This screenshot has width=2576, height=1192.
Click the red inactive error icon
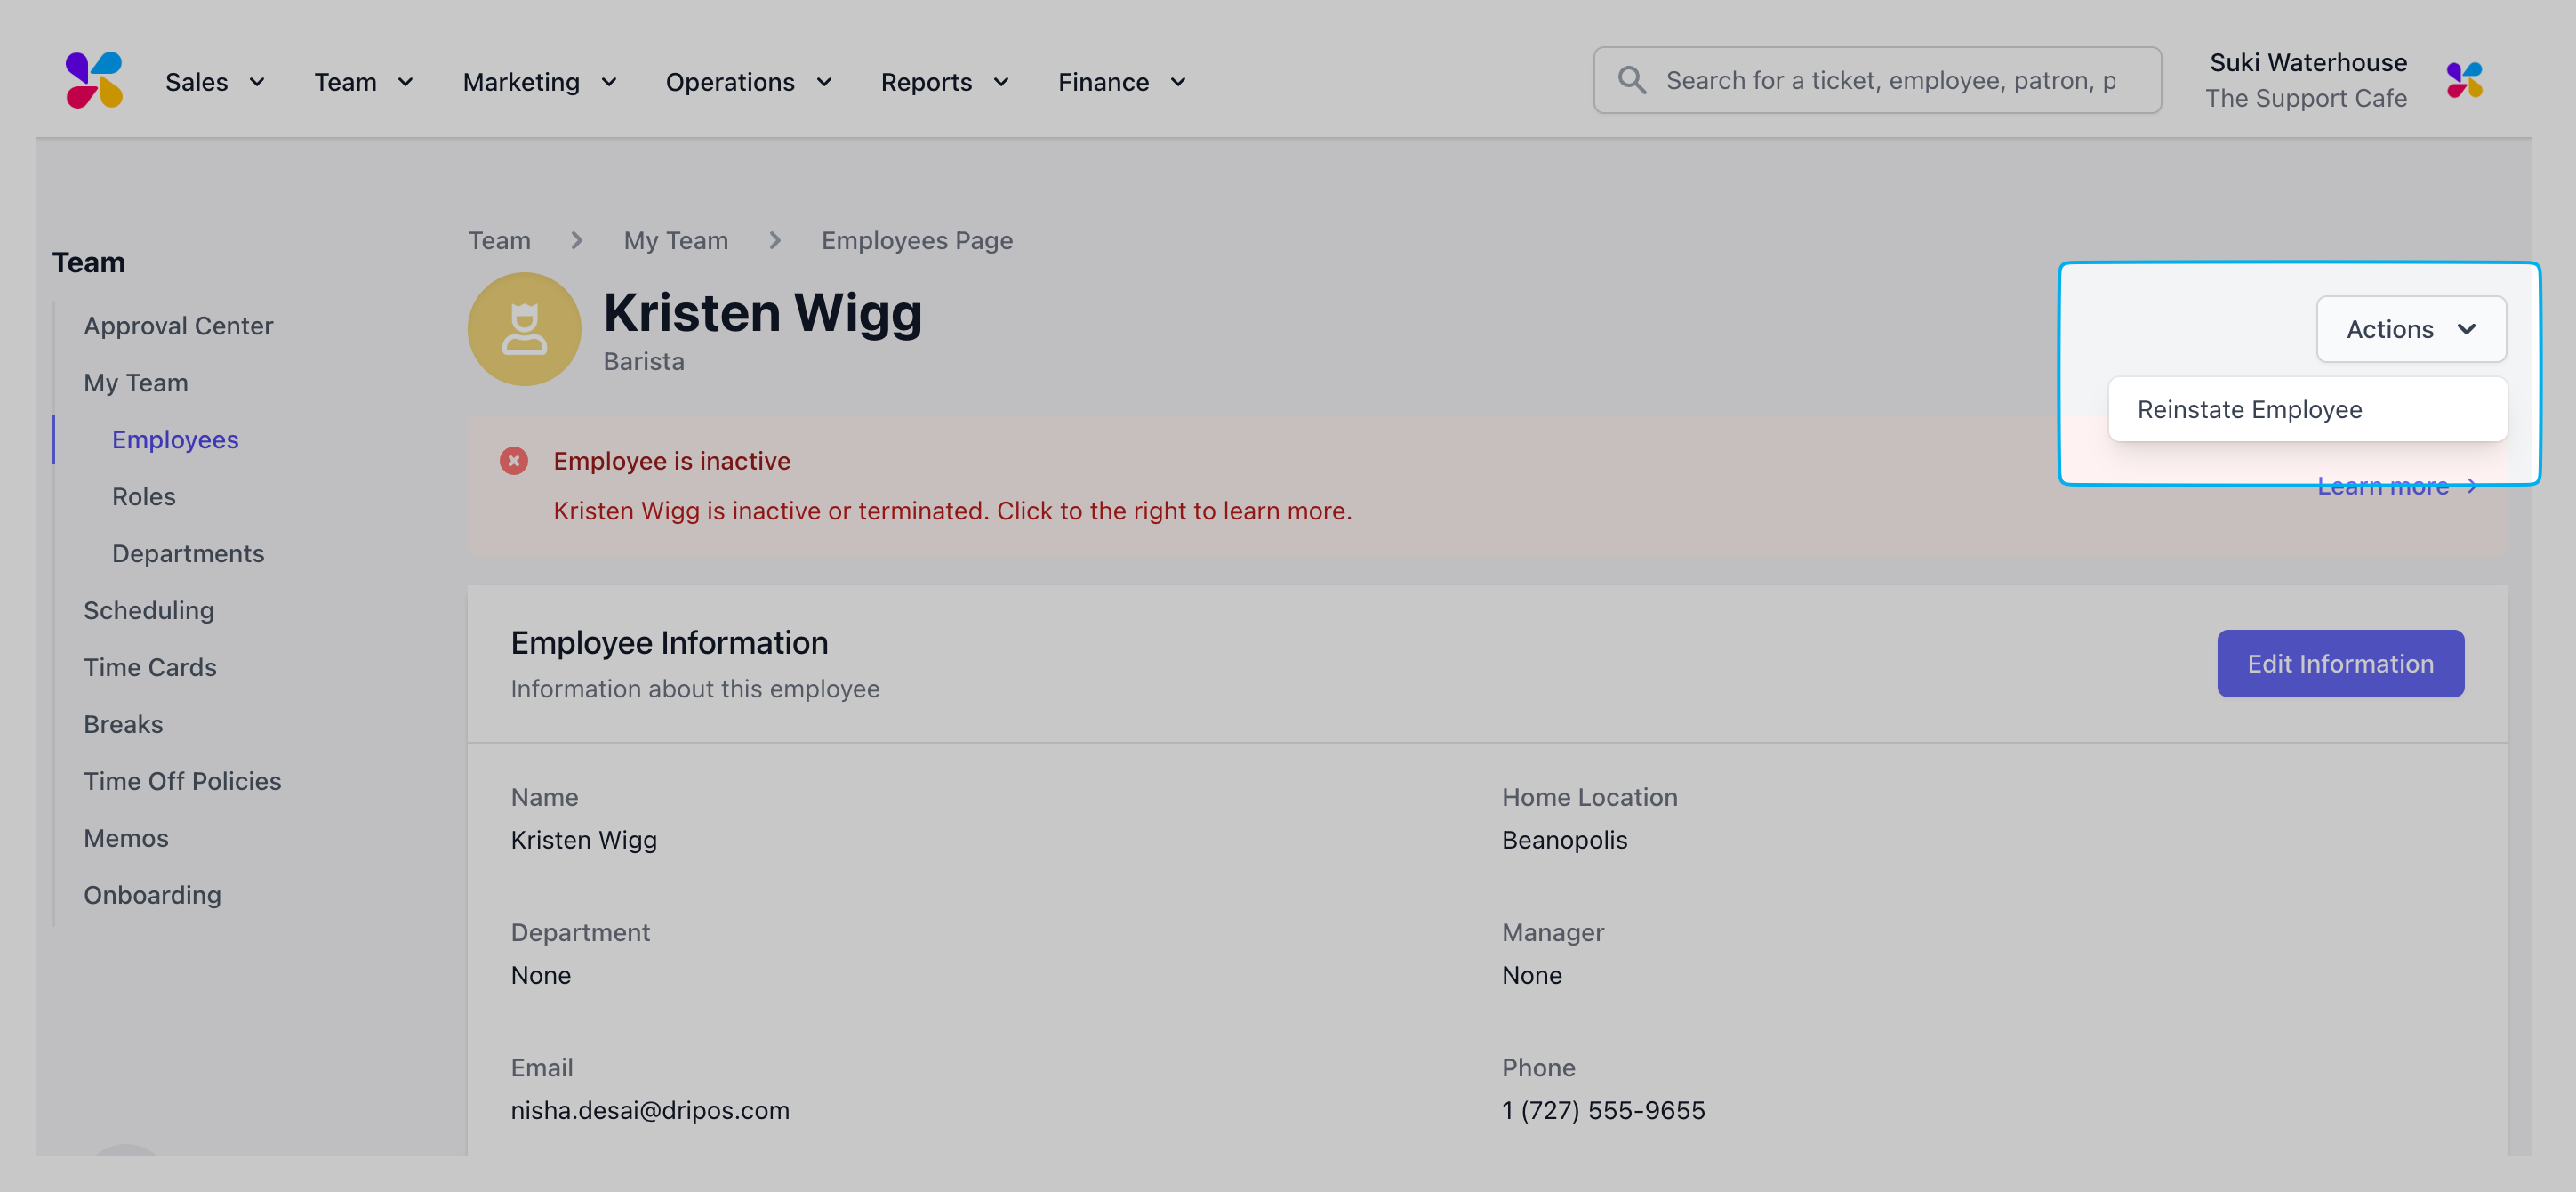pos(514,461)
